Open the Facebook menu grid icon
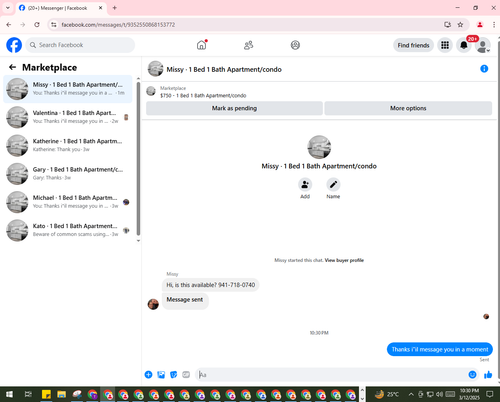This screenshot has width=500, height=402. [x=445, y=45]
